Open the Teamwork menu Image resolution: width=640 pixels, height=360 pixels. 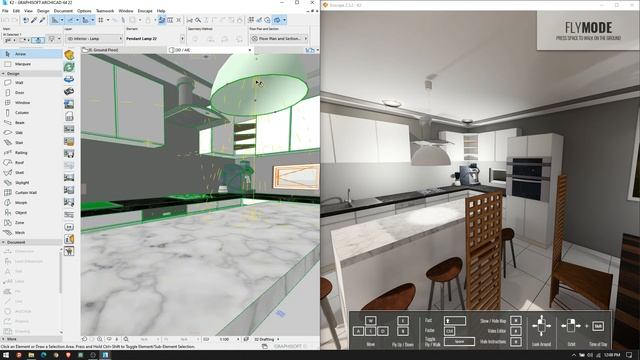click(x=105, y=11)
